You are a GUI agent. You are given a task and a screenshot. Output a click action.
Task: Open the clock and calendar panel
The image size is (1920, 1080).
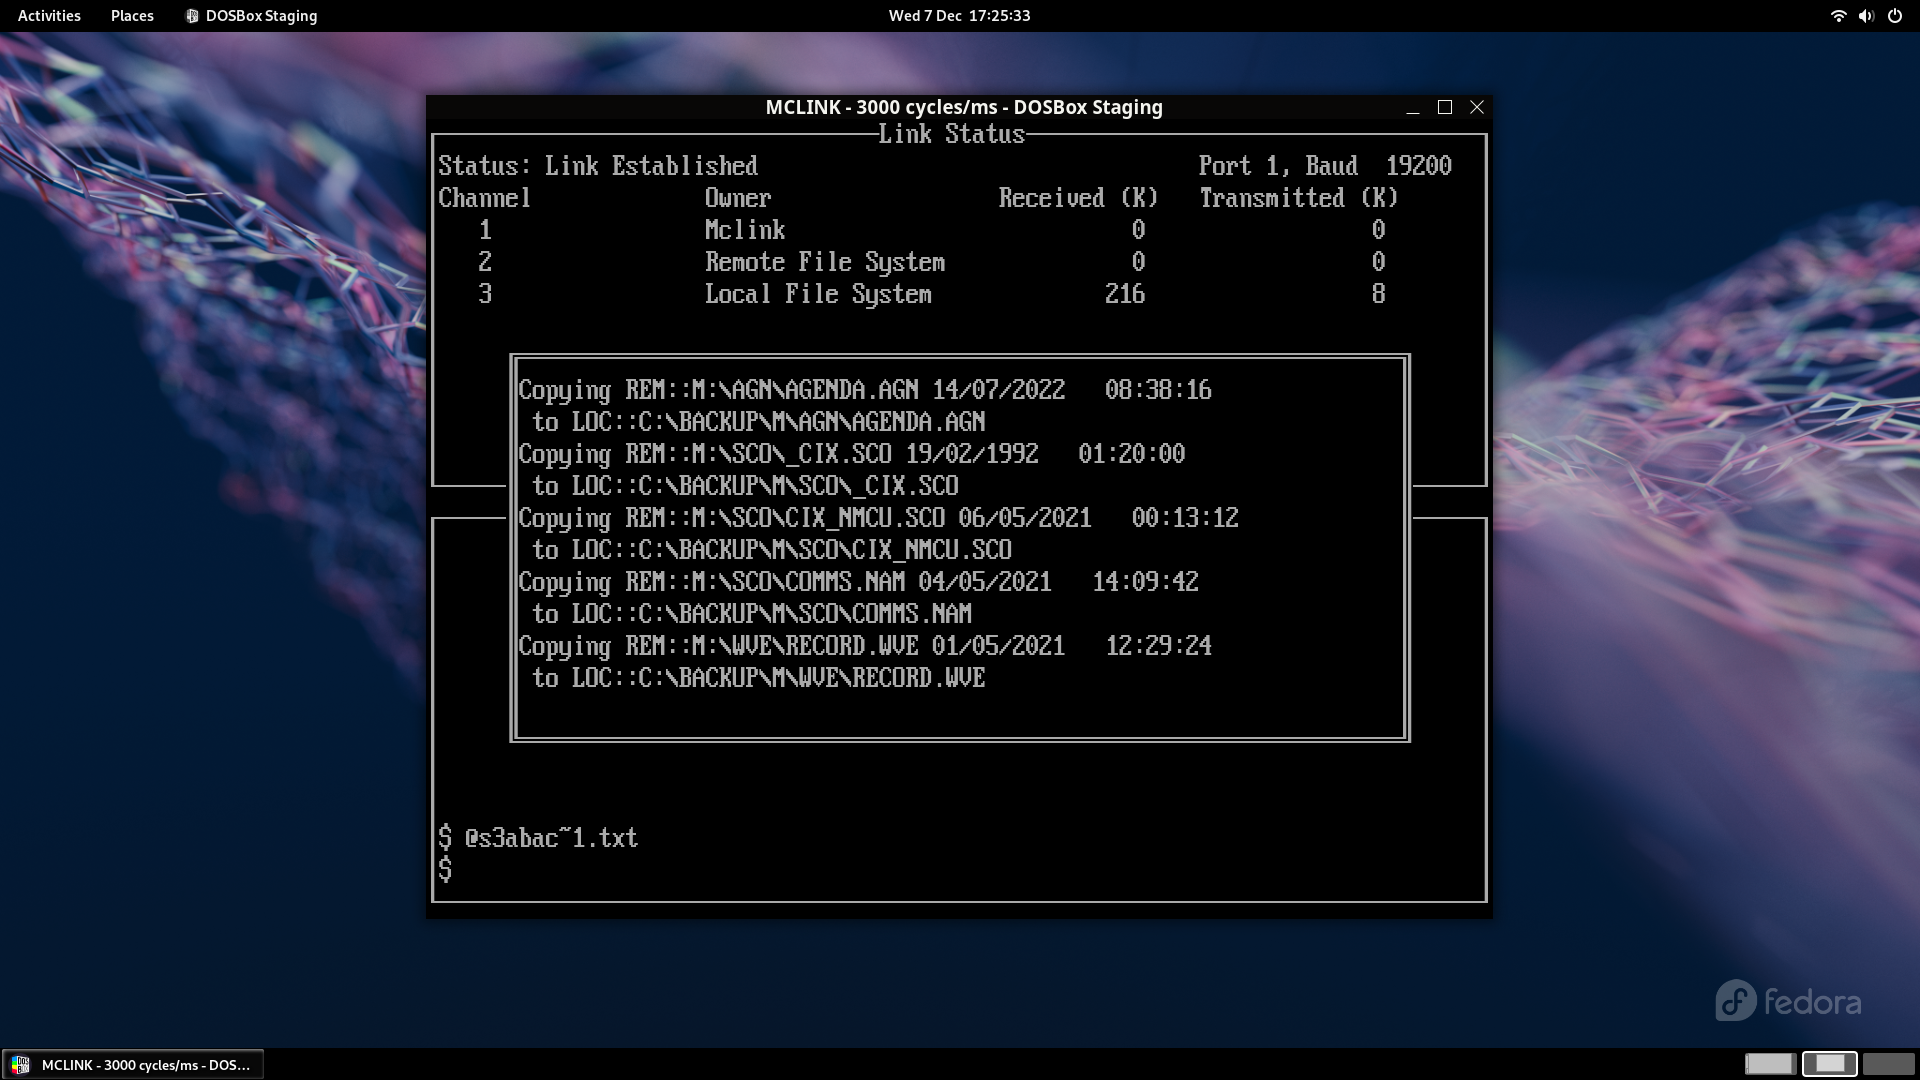[959, 16]
